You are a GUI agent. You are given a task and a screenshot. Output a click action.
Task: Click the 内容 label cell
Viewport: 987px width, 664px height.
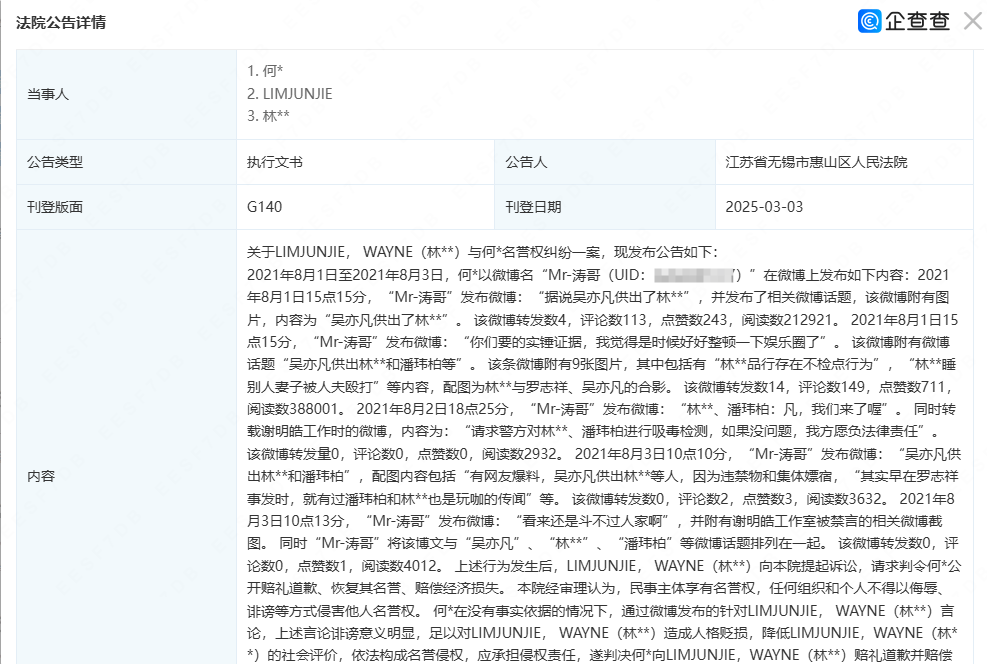coord(127,447)
